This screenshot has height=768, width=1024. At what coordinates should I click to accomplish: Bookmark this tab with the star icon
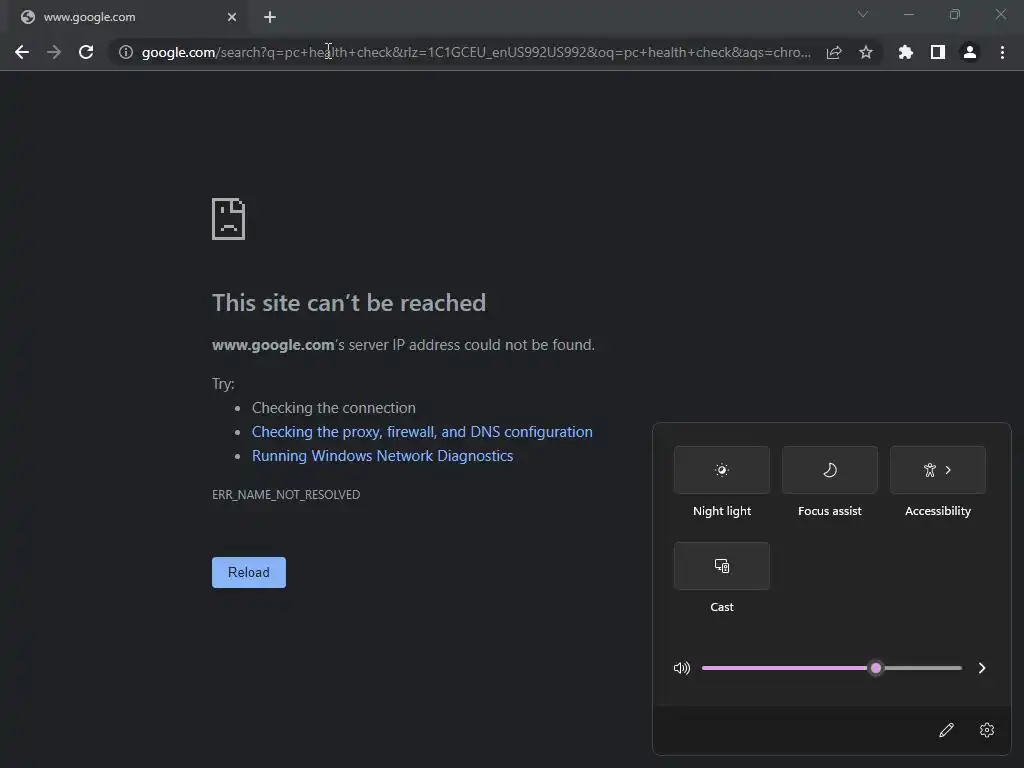click(865, 52)
